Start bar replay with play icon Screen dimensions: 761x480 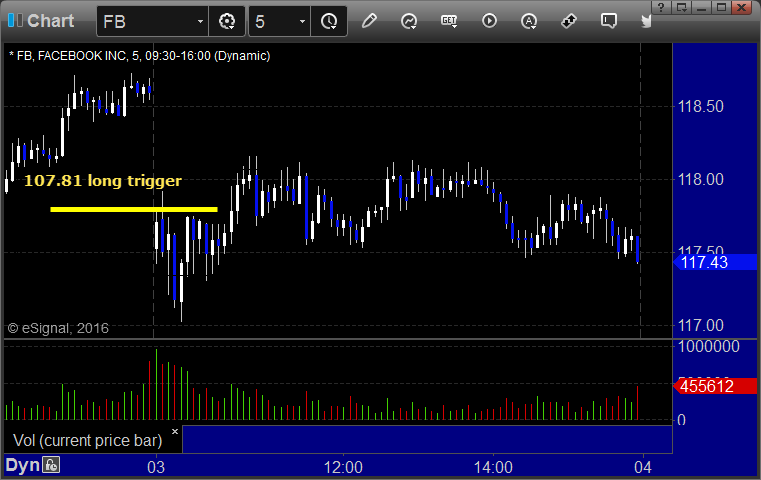(489, 21)
